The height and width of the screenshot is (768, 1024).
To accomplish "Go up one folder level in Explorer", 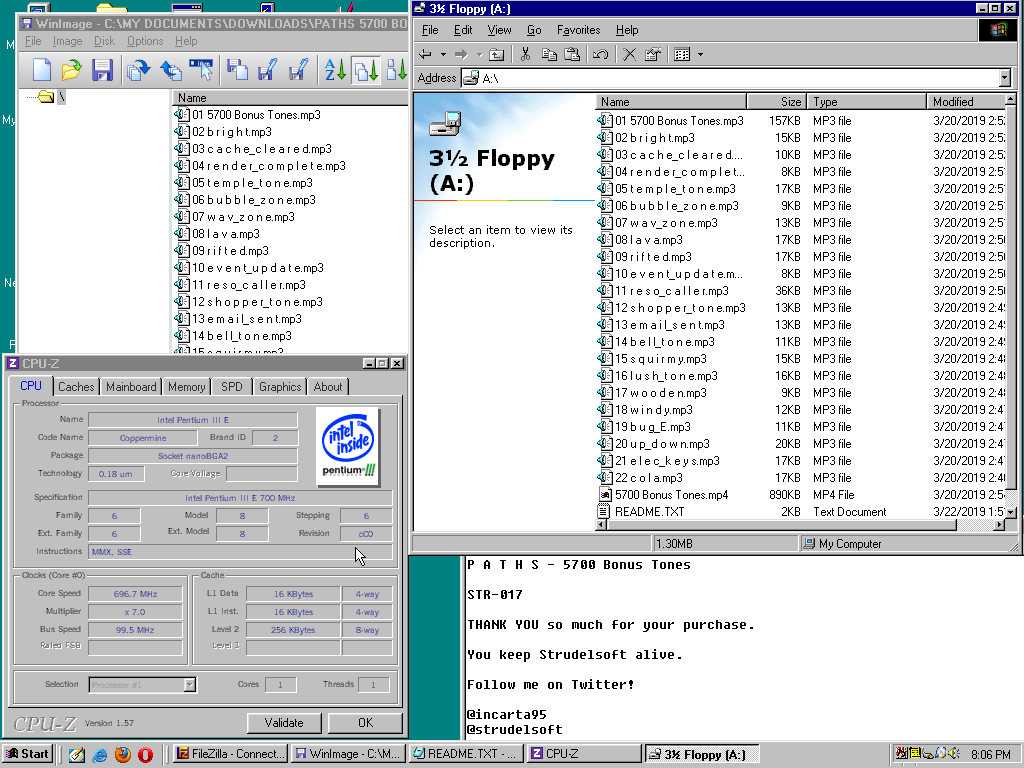I will tap(497, 54).
